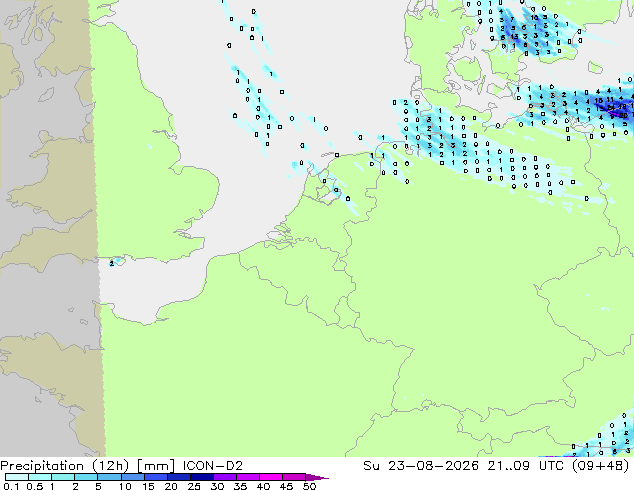Click the 25–30 mm dark blue swatch
The height and width of the screenshot is (490, 634).
201,477
